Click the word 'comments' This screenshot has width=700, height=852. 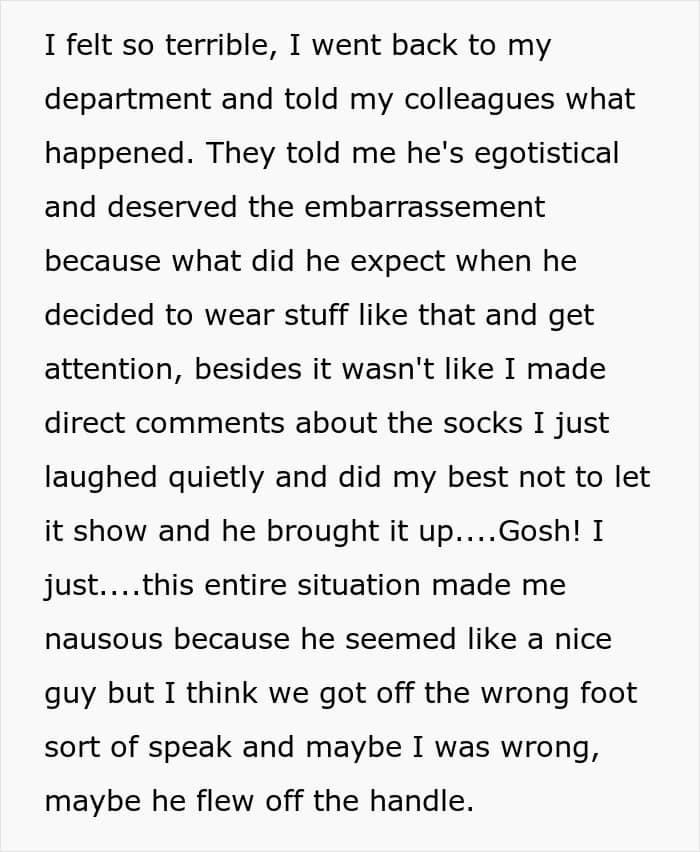214,424
